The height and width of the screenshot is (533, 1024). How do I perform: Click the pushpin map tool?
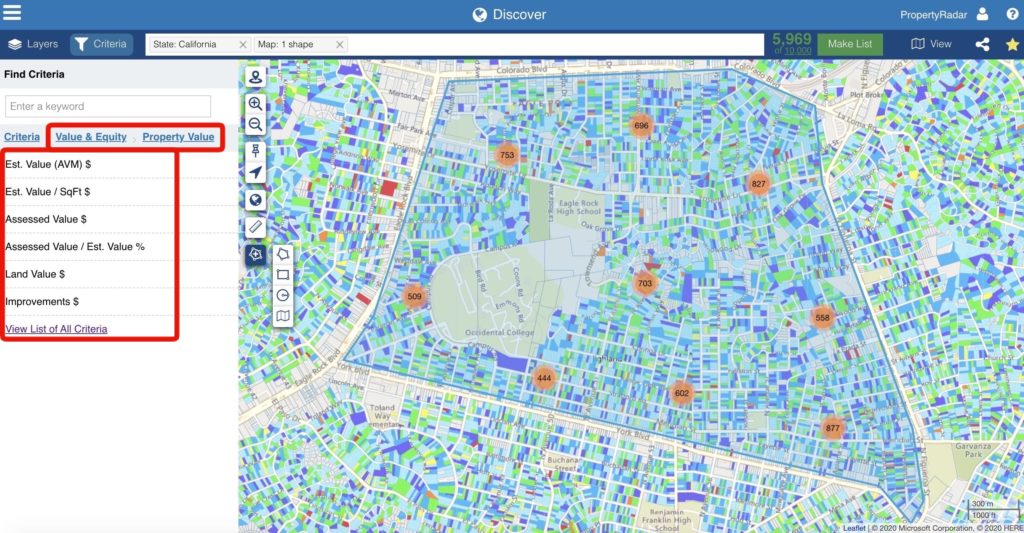pos(255,151)
